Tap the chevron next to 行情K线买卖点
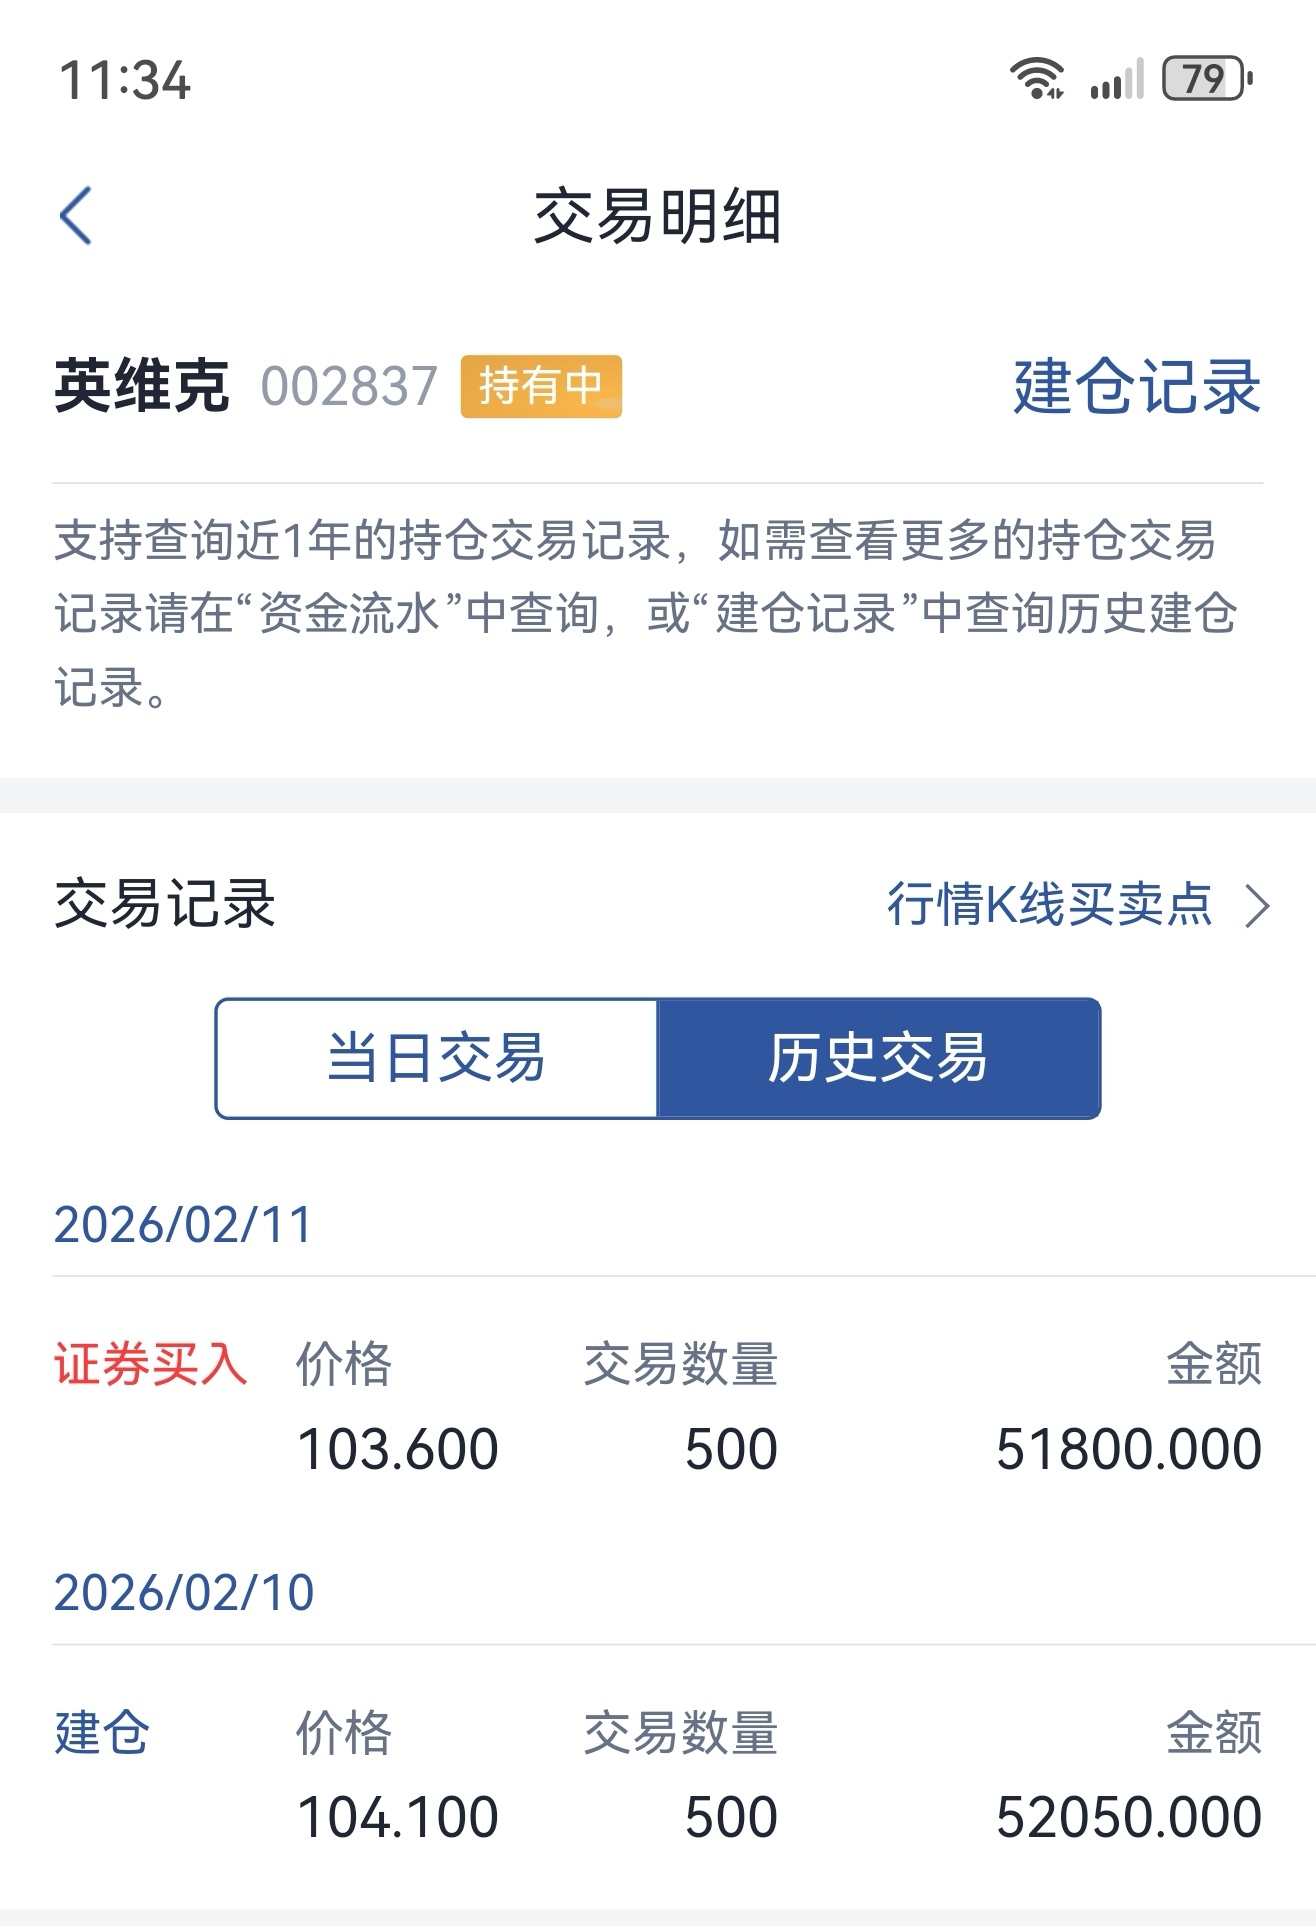Image resolution: width=1316 pixels, height=1926 pixels. pos(1256,906)
